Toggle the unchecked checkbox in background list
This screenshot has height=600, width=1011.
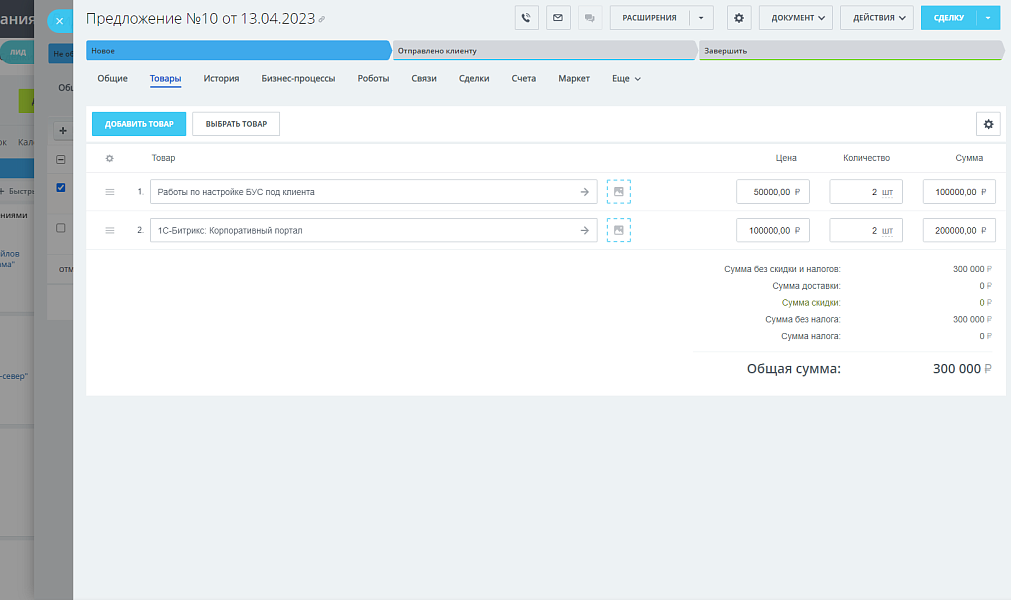click(61, 228)
